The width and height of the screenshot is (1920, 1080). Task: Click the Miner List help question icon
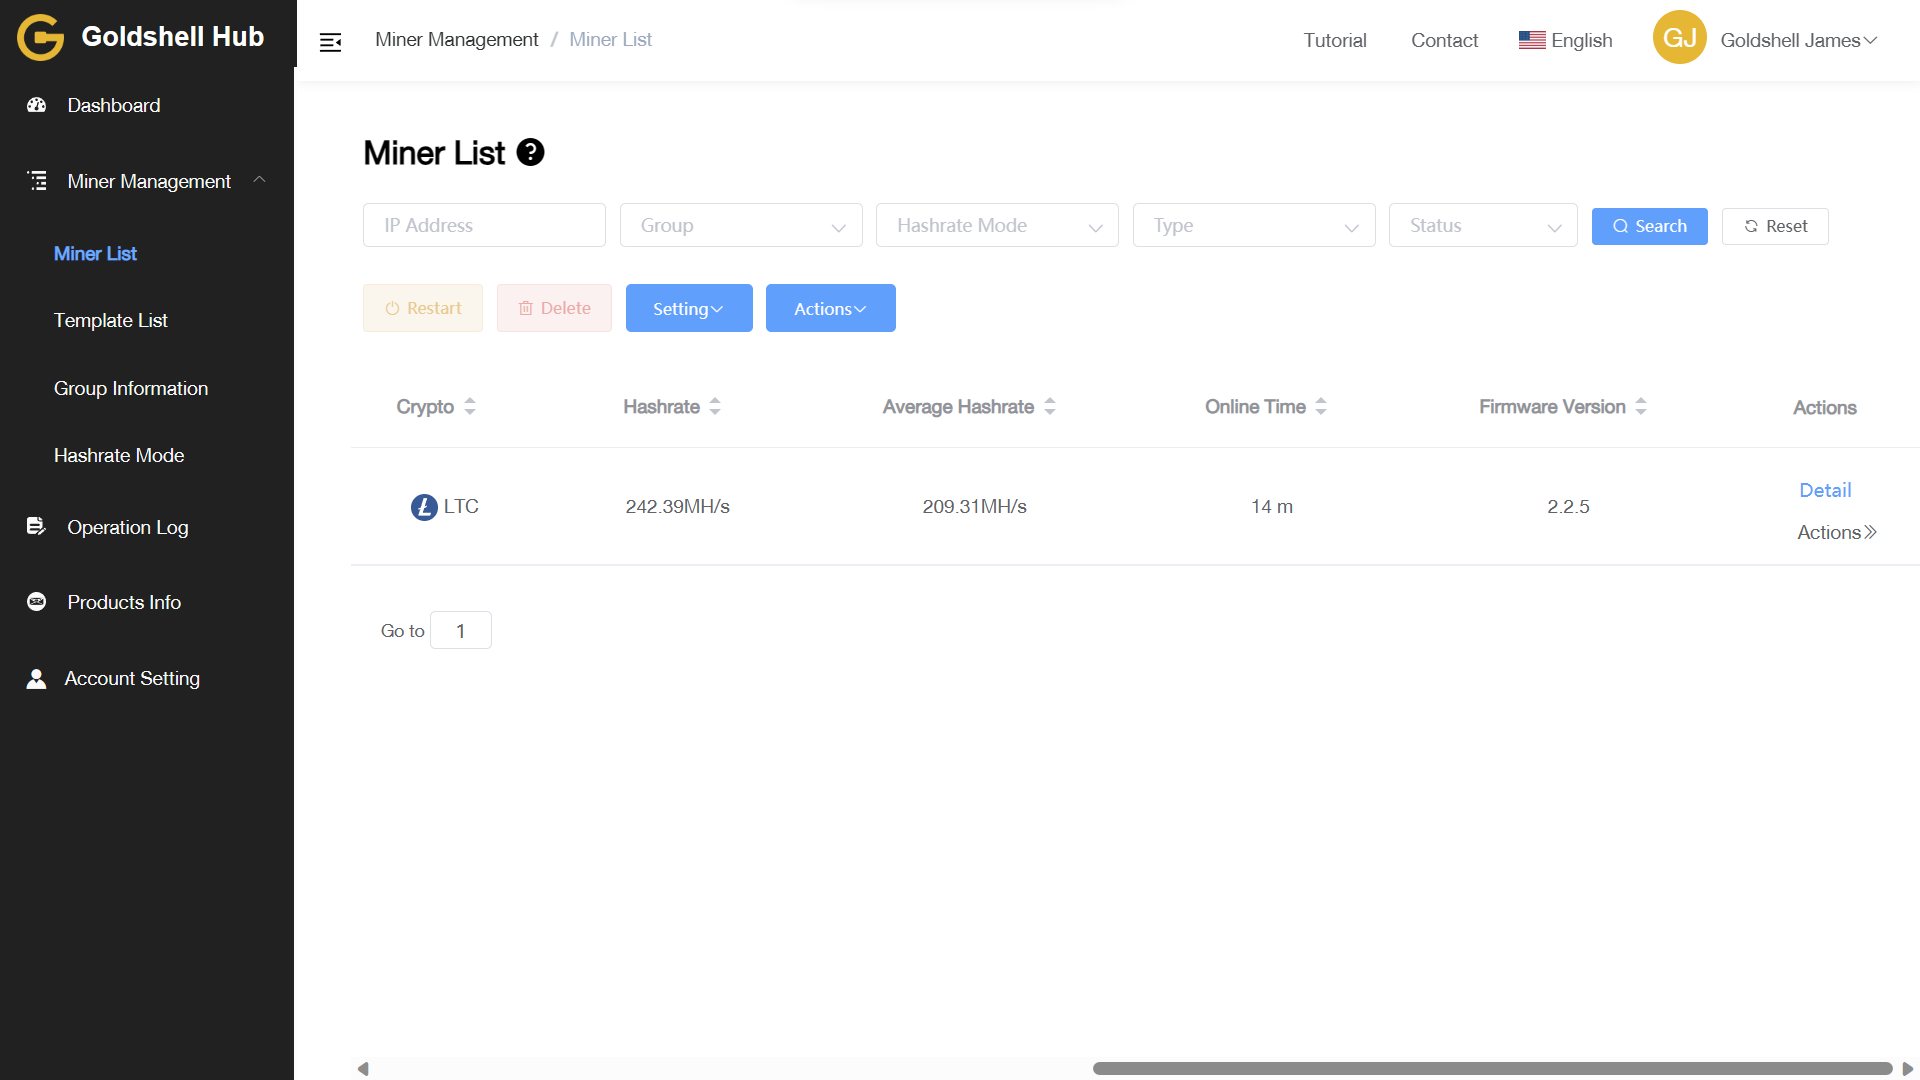[x=530, y=153]
